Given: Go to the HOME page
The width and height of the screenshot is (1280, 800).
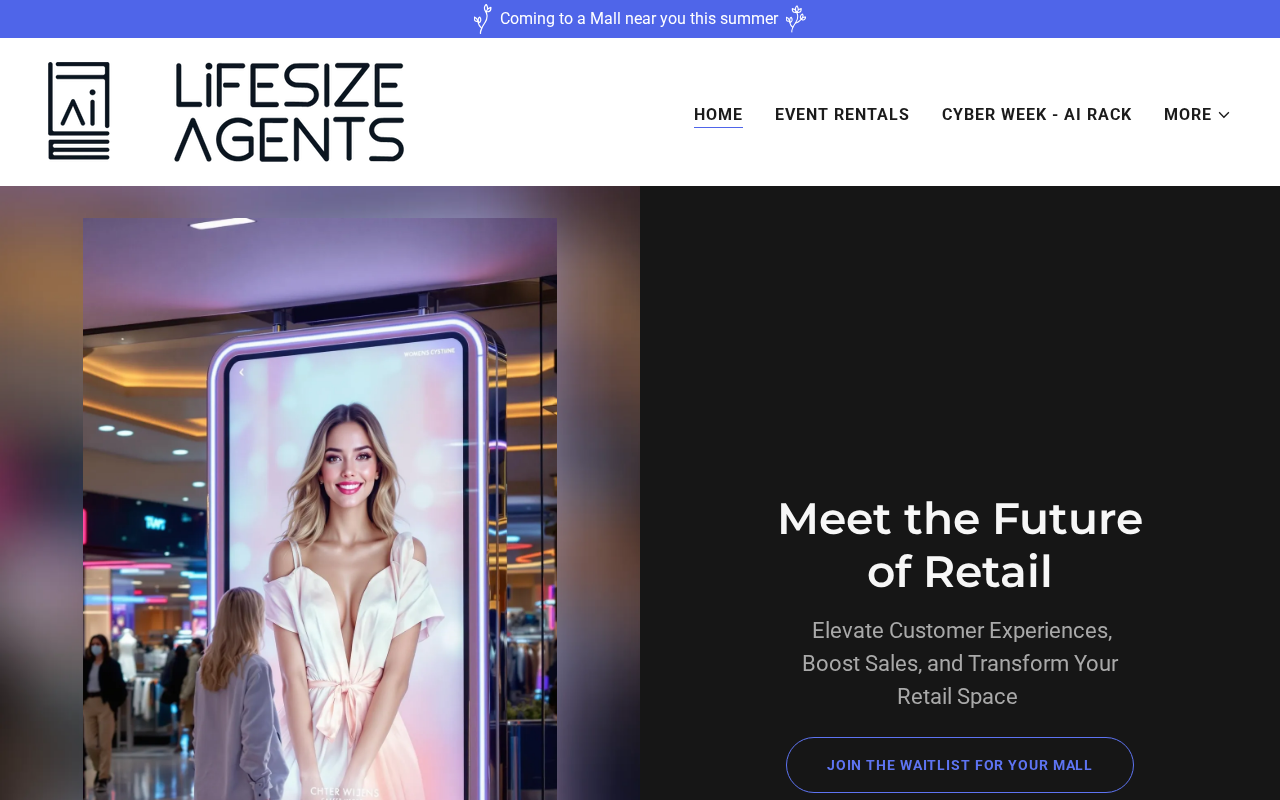Looking at the screenshot, I should pyautogui.click(x=718, y=115).
